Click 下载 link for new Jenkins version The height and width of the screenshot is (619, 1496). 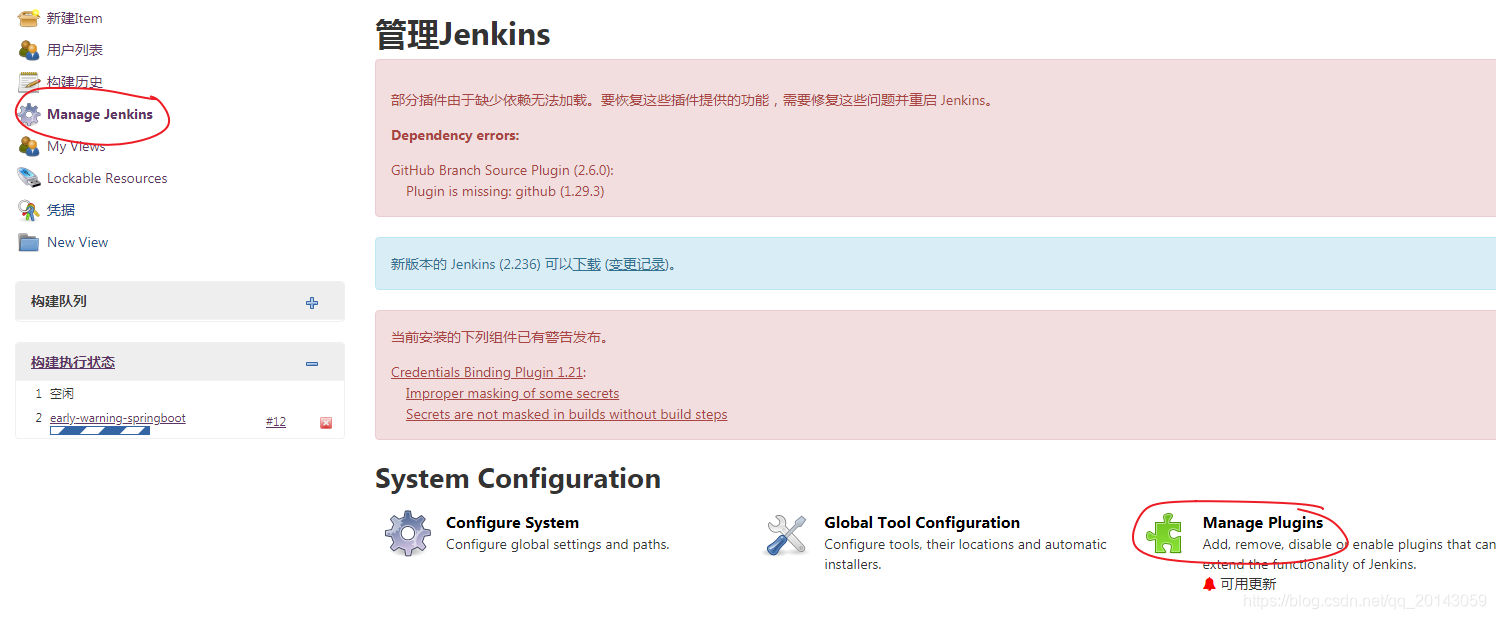pos(587,264)
